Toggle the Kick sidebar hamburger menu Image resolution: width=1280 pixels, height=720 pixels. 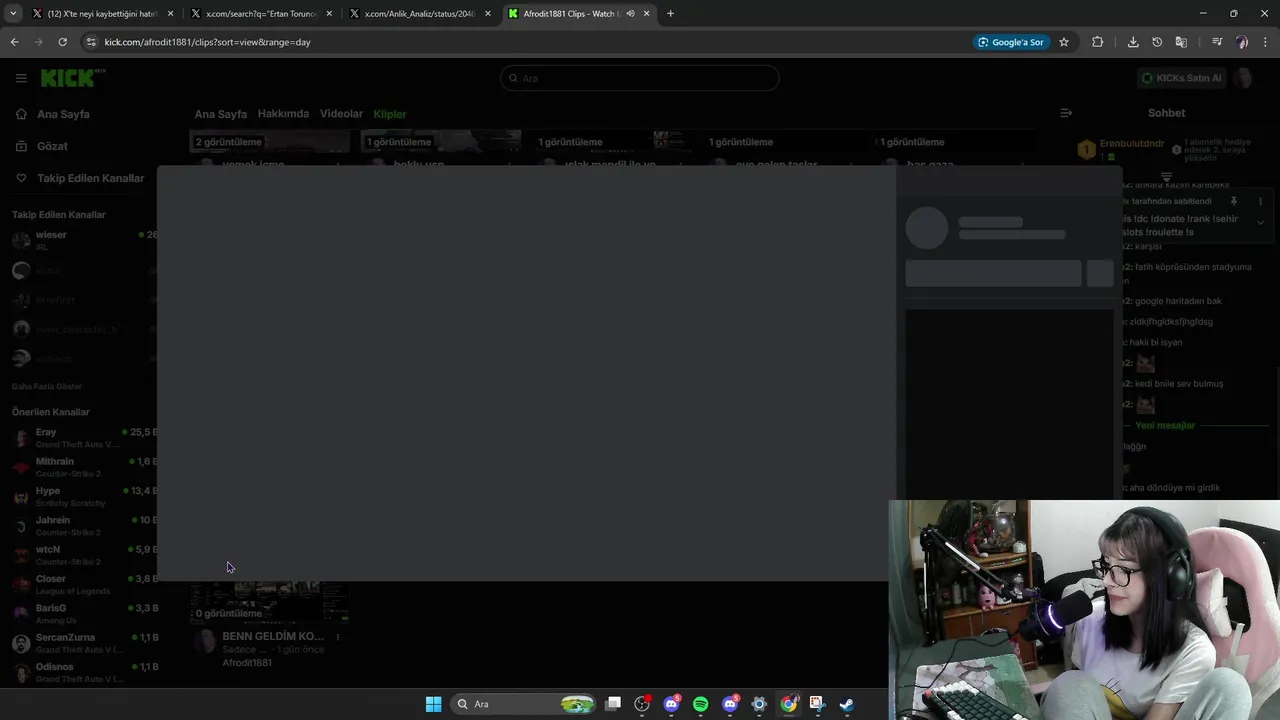[21, 78]
